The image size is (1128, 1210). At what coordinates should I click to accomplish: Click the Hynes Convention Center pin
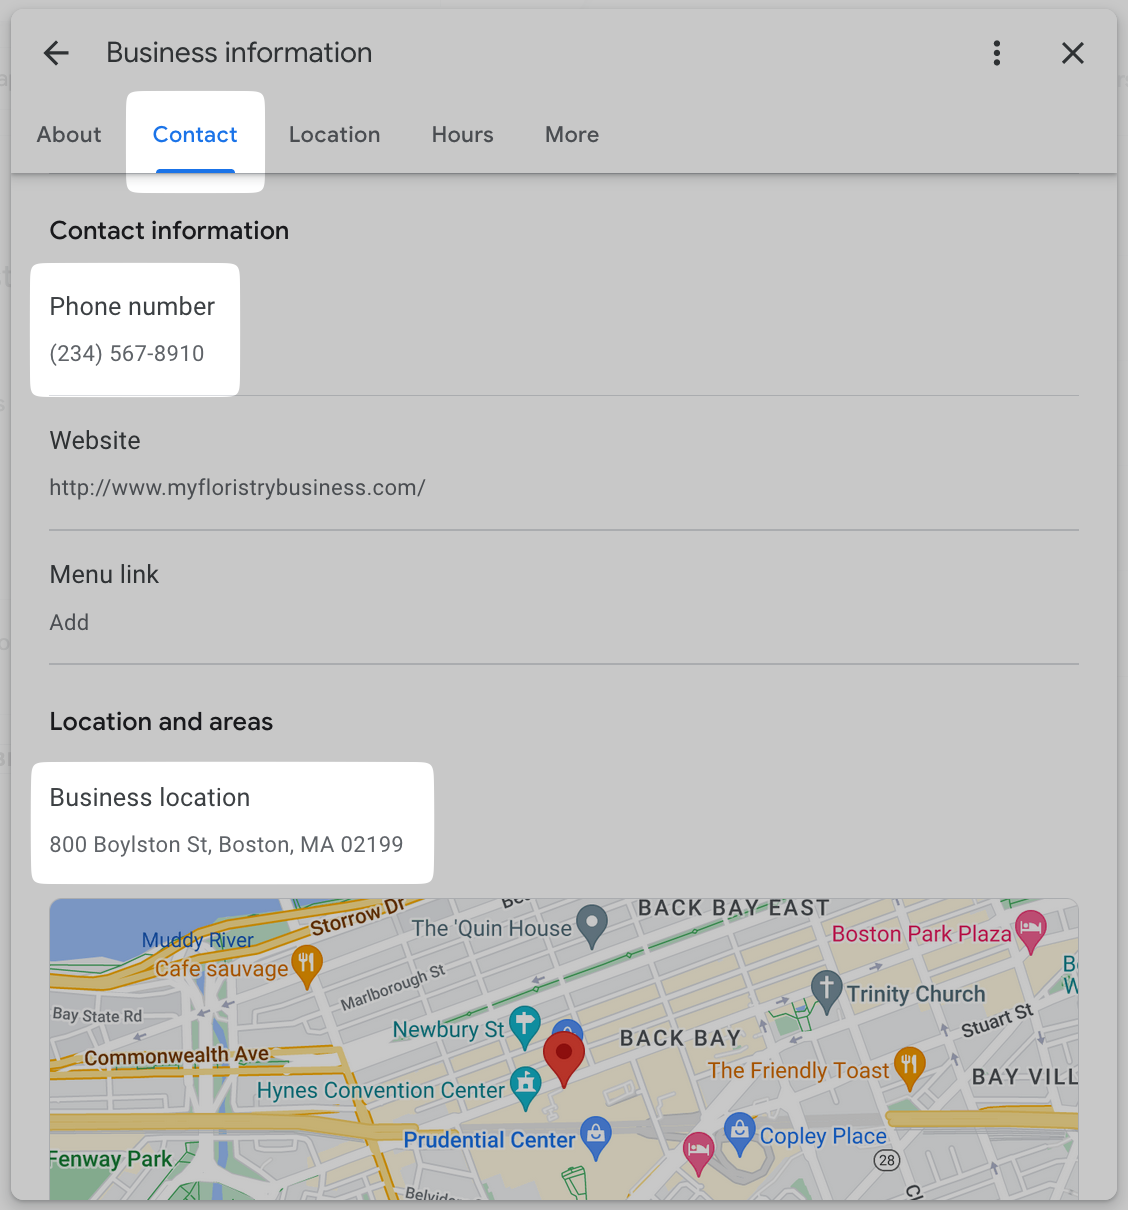(525, 1085)
